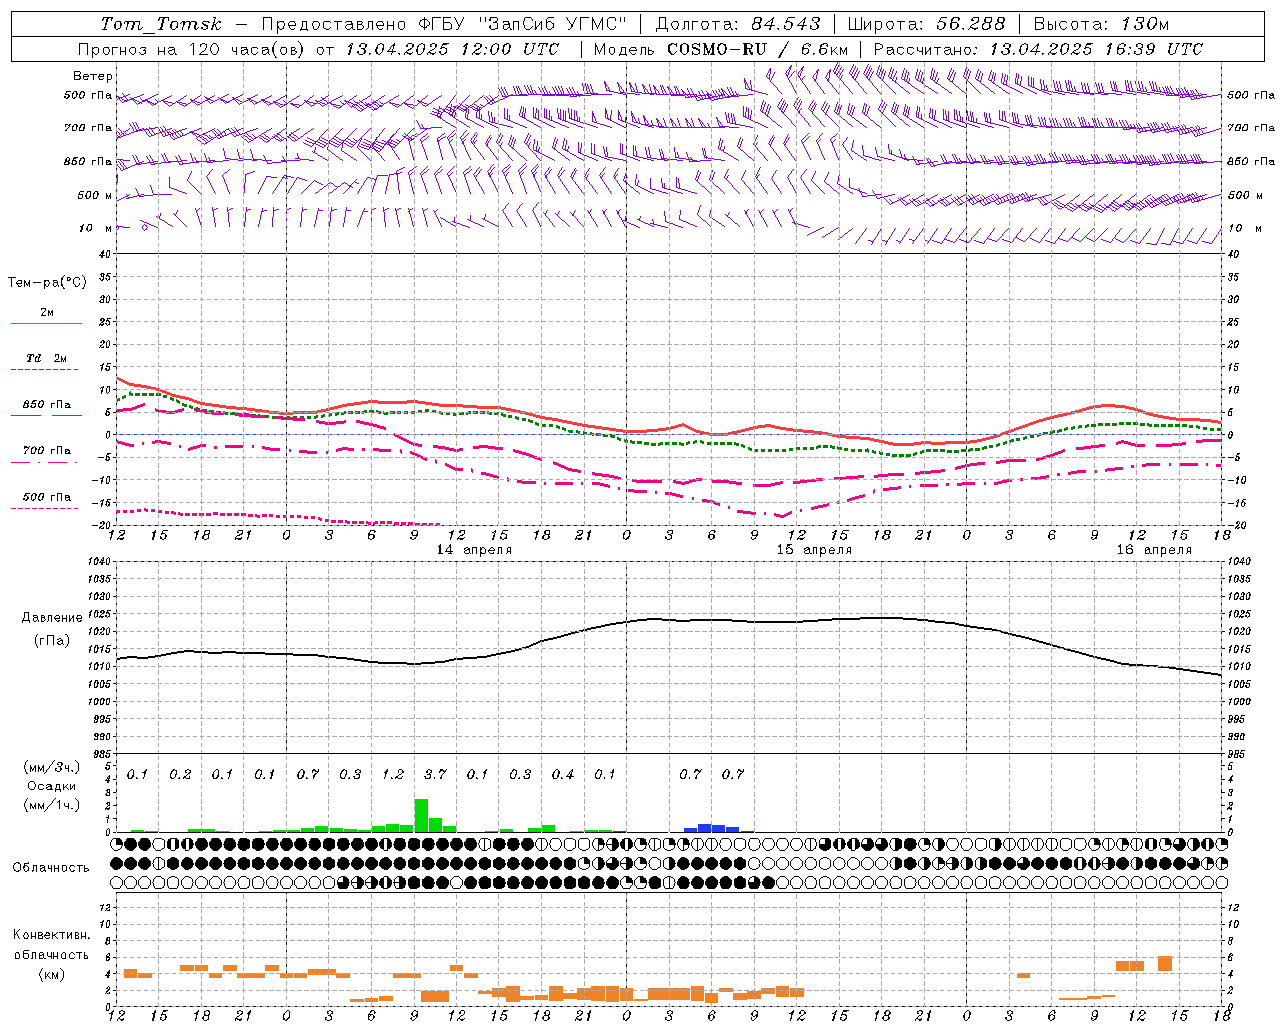Click the Тем-ра(°C) temperature panel label

click(47, 283)
